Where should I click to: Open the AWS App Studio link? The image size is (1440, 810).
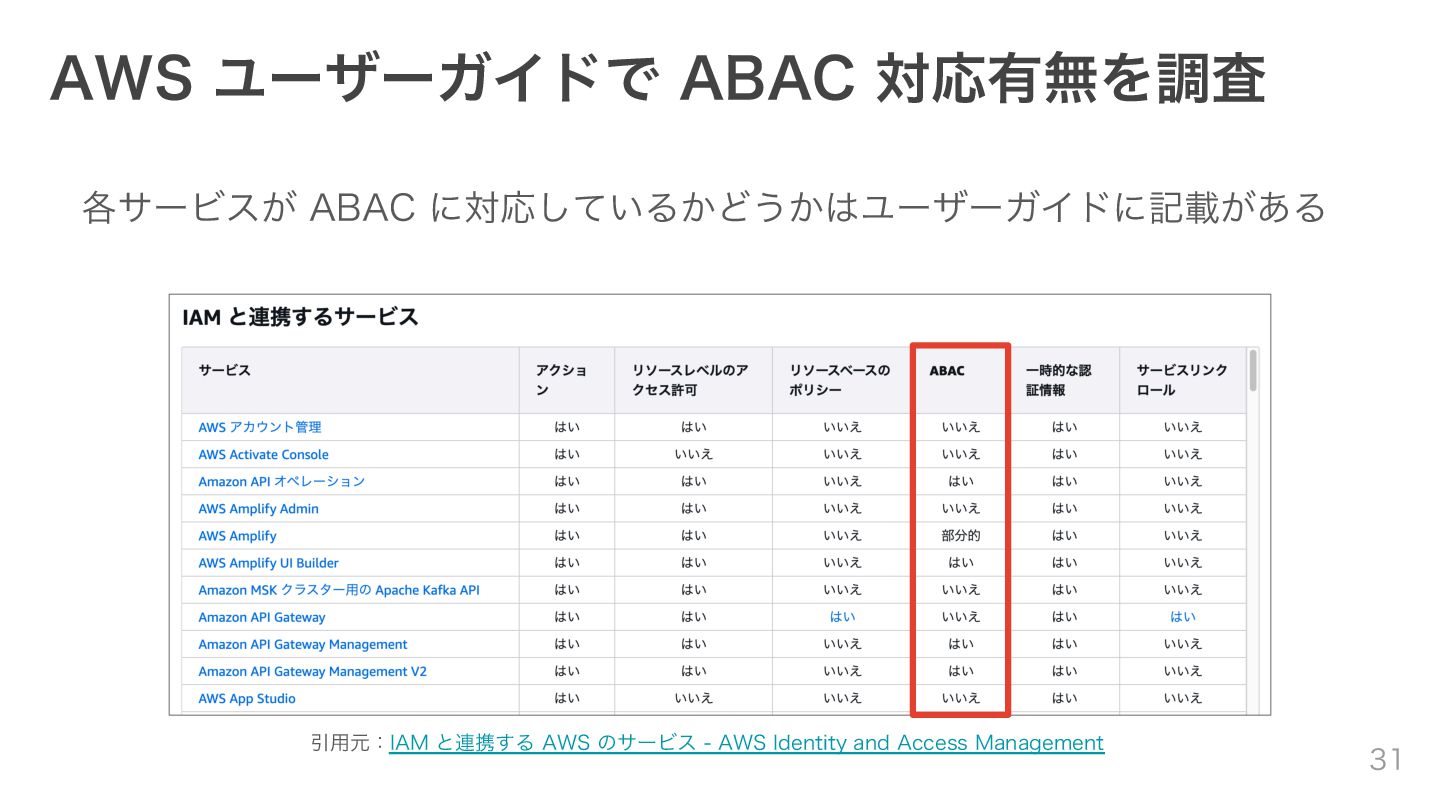point(247,698)
